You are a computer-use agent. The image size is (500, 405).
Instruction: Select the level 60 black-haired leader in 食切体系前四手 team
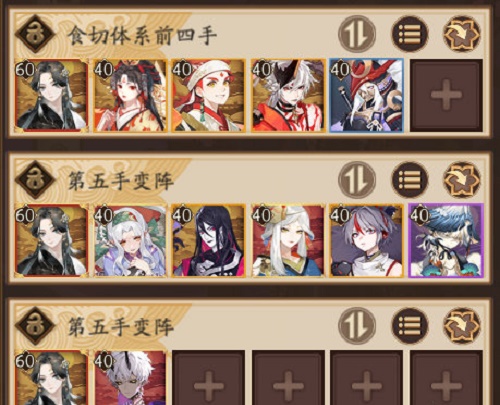(51, 96)
